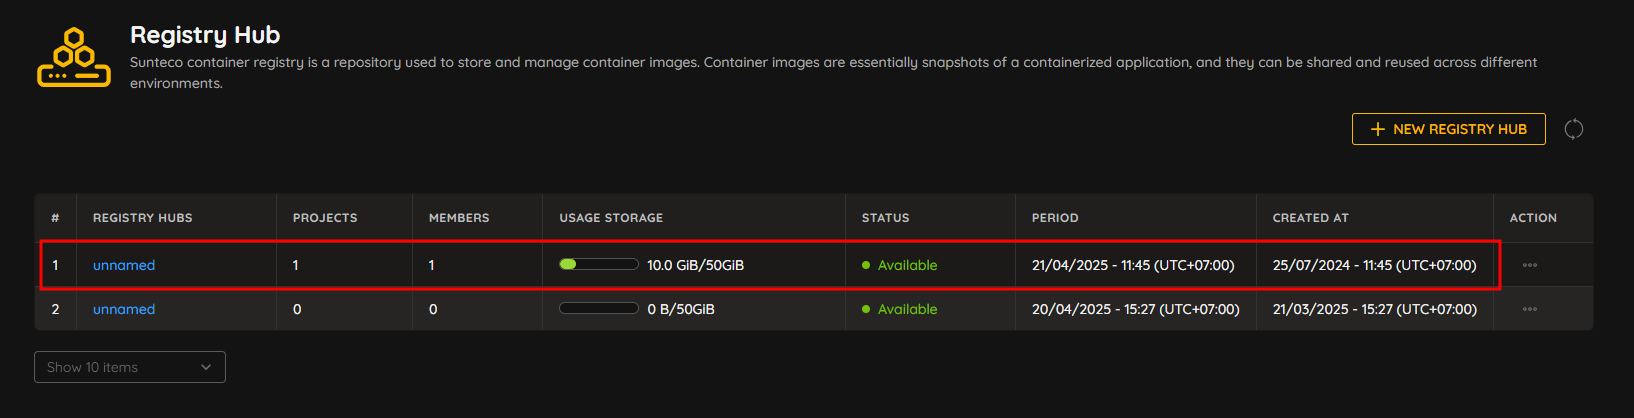This screenshot has width=1634, height=418.
Task: Click the Created At column header
Action: (1311, 217)
